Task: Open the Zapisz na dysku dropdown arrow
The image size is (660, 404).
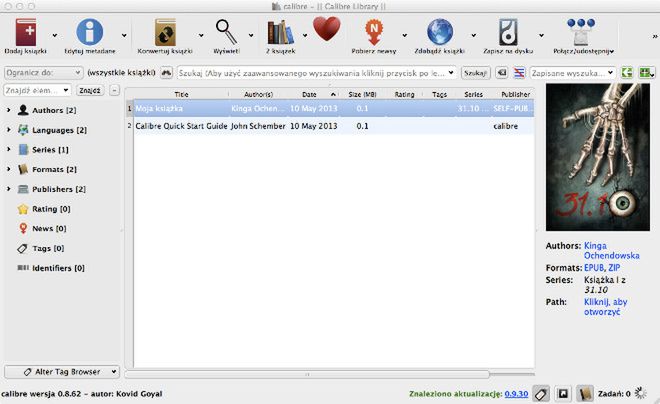Action: pyautogui.click(x=541, y=36)
